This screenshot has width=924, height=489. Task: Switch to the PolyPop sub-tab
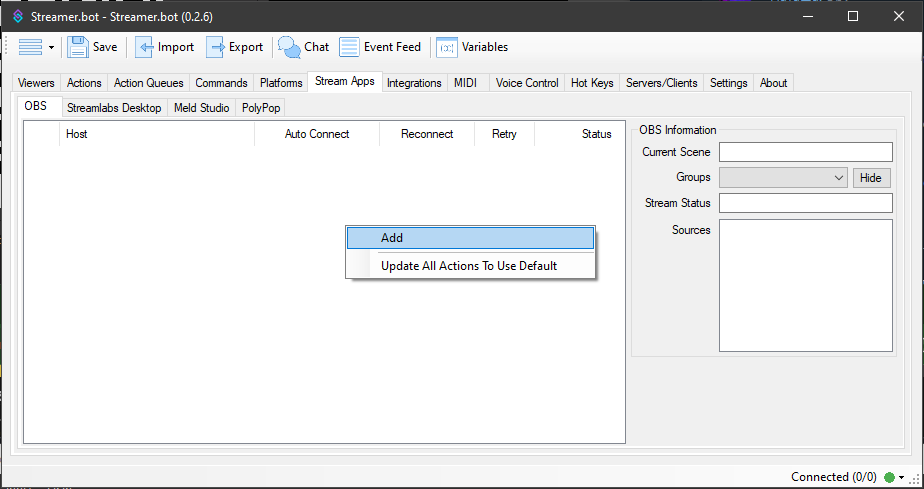pos(261,108)
